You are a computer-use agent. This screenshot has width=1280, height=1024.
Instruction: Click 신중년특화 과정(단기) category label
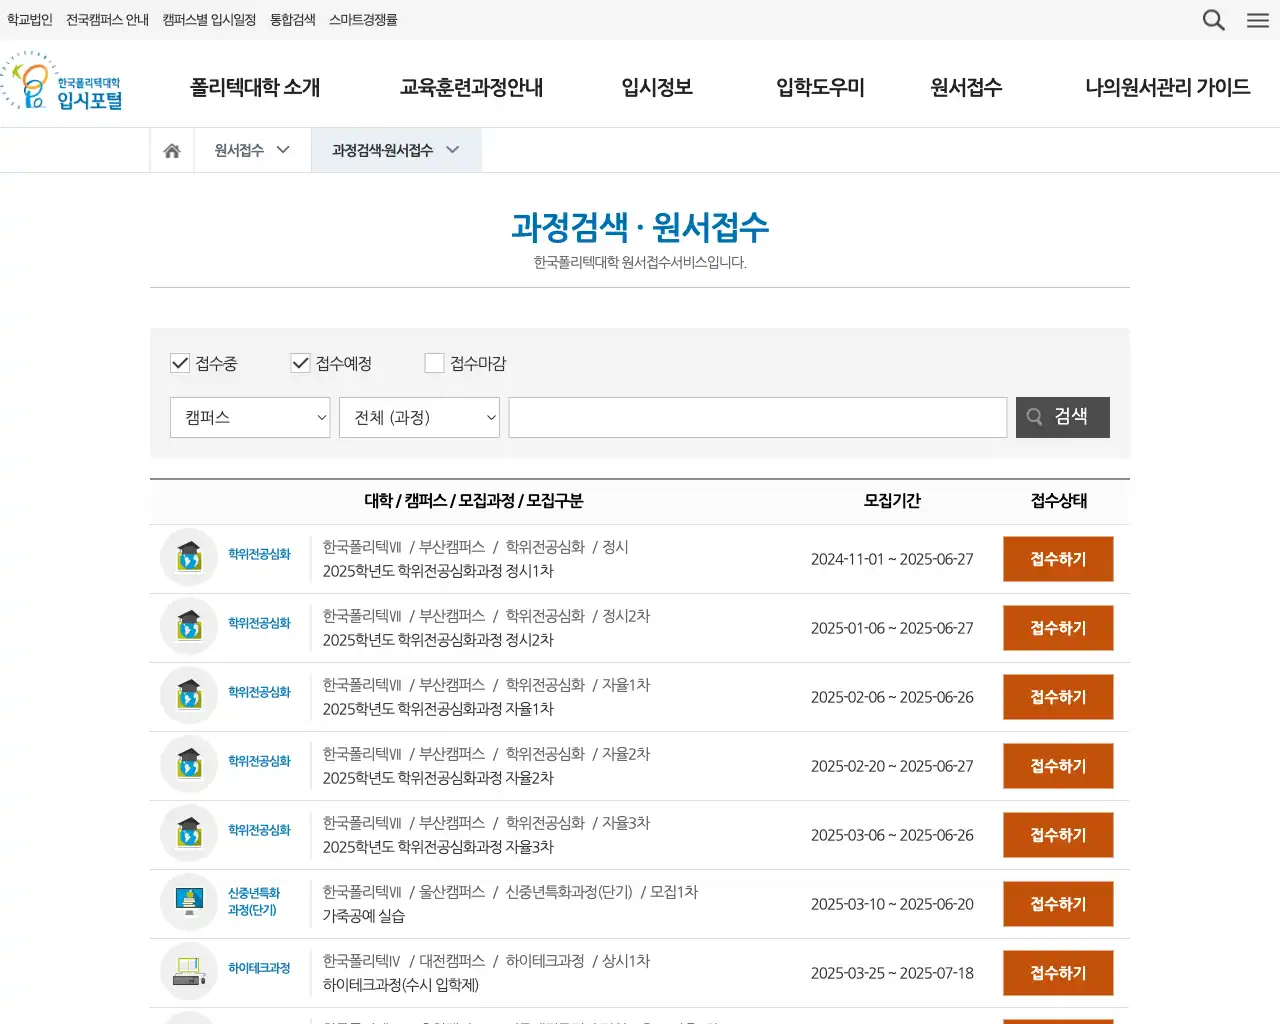click(x=253, y=902)
